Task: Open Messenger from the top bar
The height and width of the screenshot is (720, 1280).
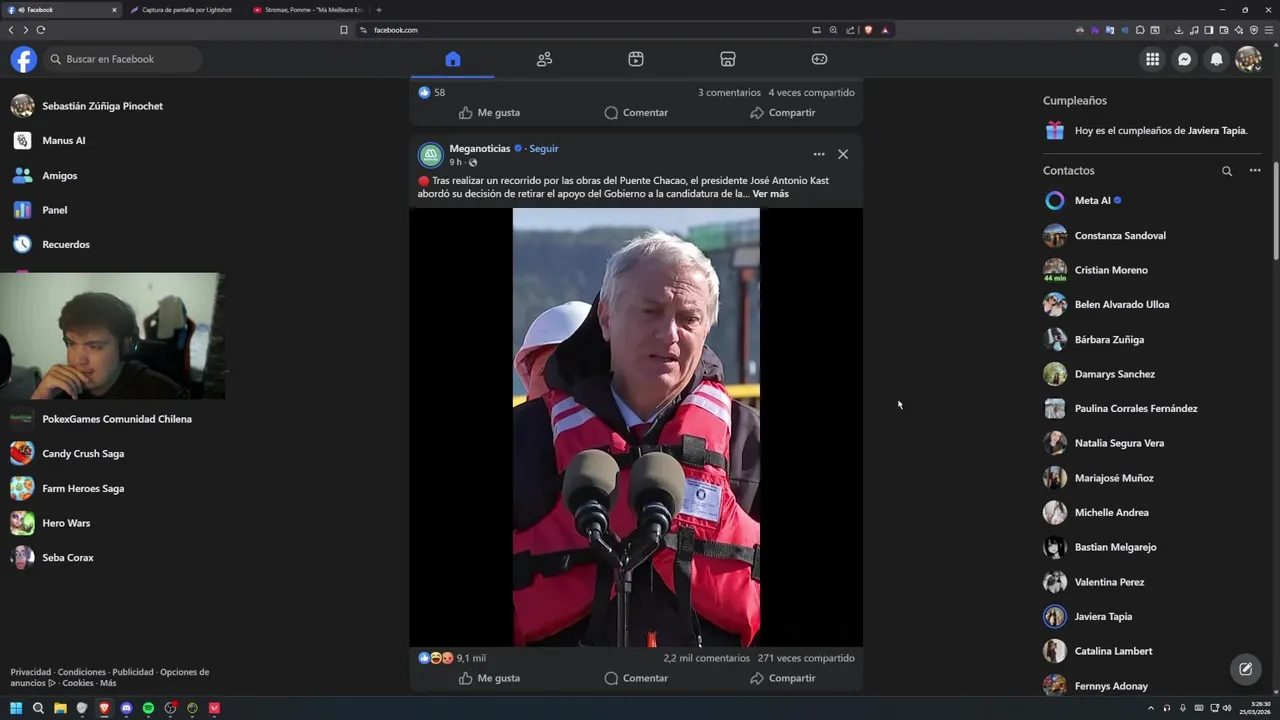Action: click(1184, 59)
